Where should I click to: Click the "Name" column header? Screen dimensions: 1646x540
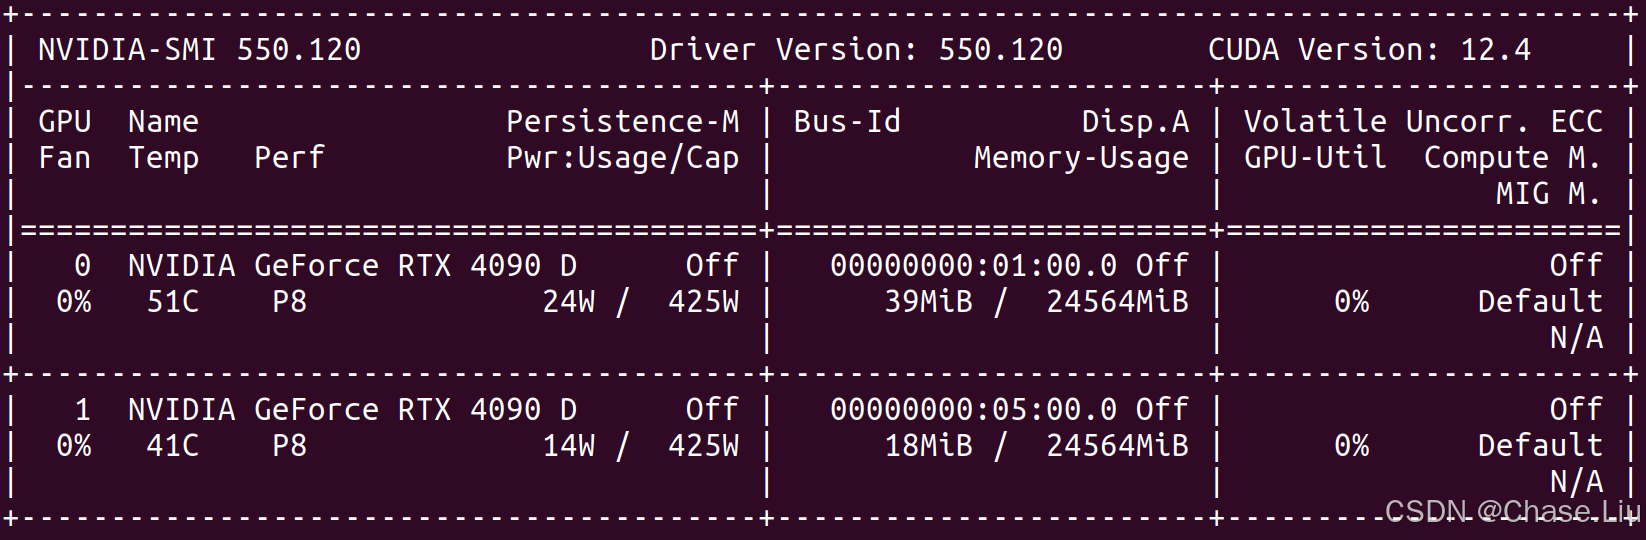coord(163,121)
